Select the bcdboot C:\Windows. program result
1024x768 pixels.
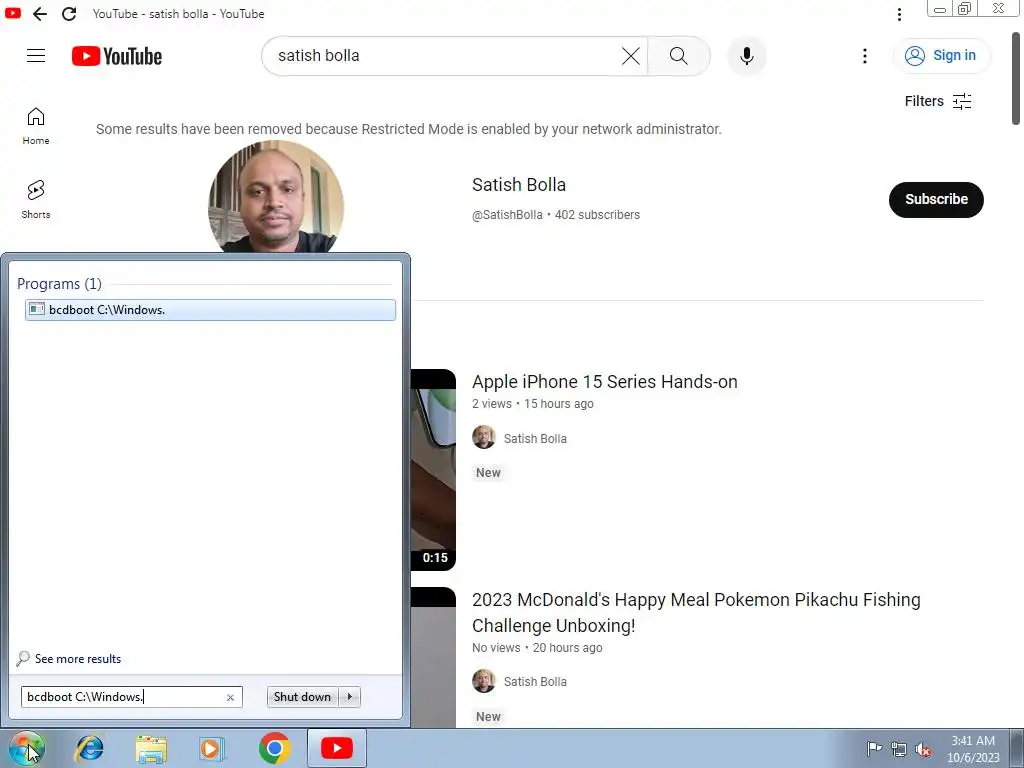click(210, 310)
